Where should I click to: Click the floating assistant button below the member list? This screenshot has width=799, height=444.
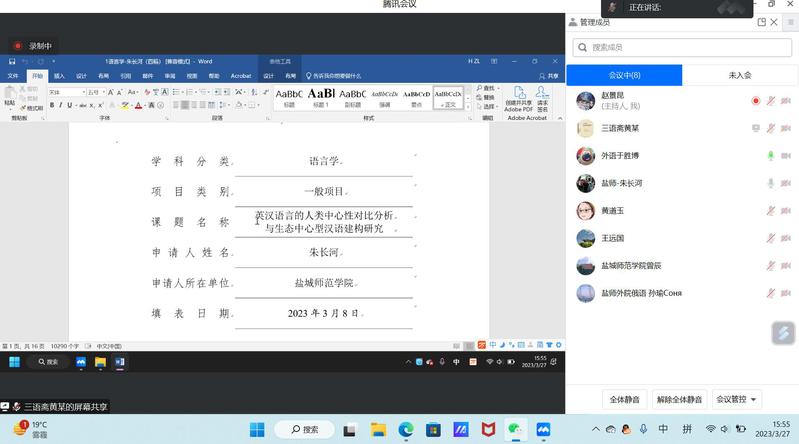[x=782, y=334]
